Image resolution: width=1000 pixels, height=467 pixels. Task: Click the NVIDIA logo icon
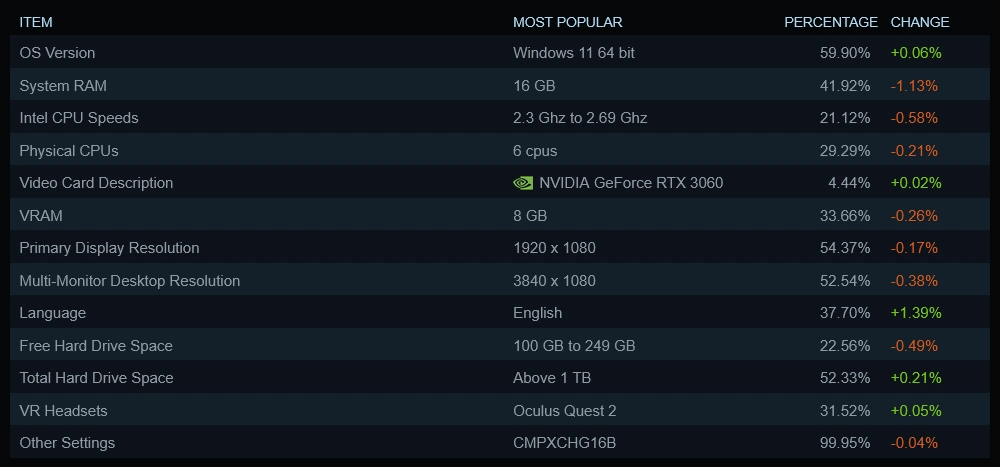523,183
